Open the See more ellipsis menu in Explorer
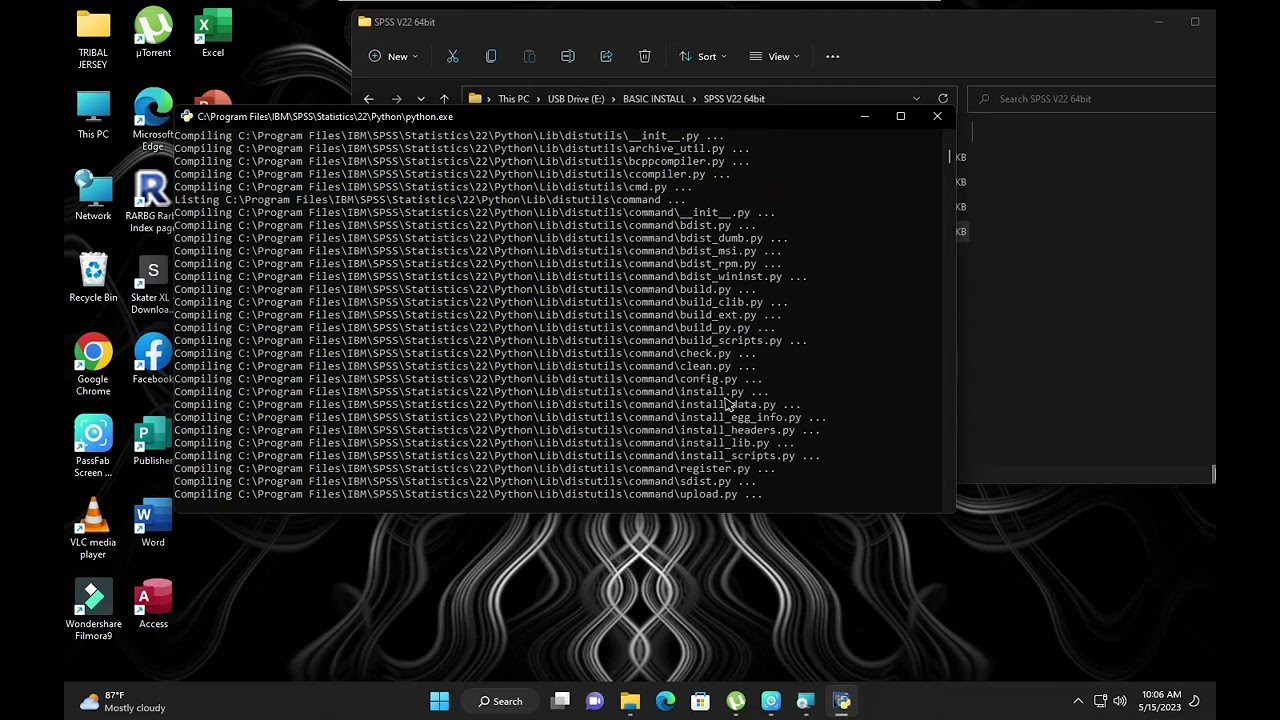The image size is (1280, 720). [832, 57]
